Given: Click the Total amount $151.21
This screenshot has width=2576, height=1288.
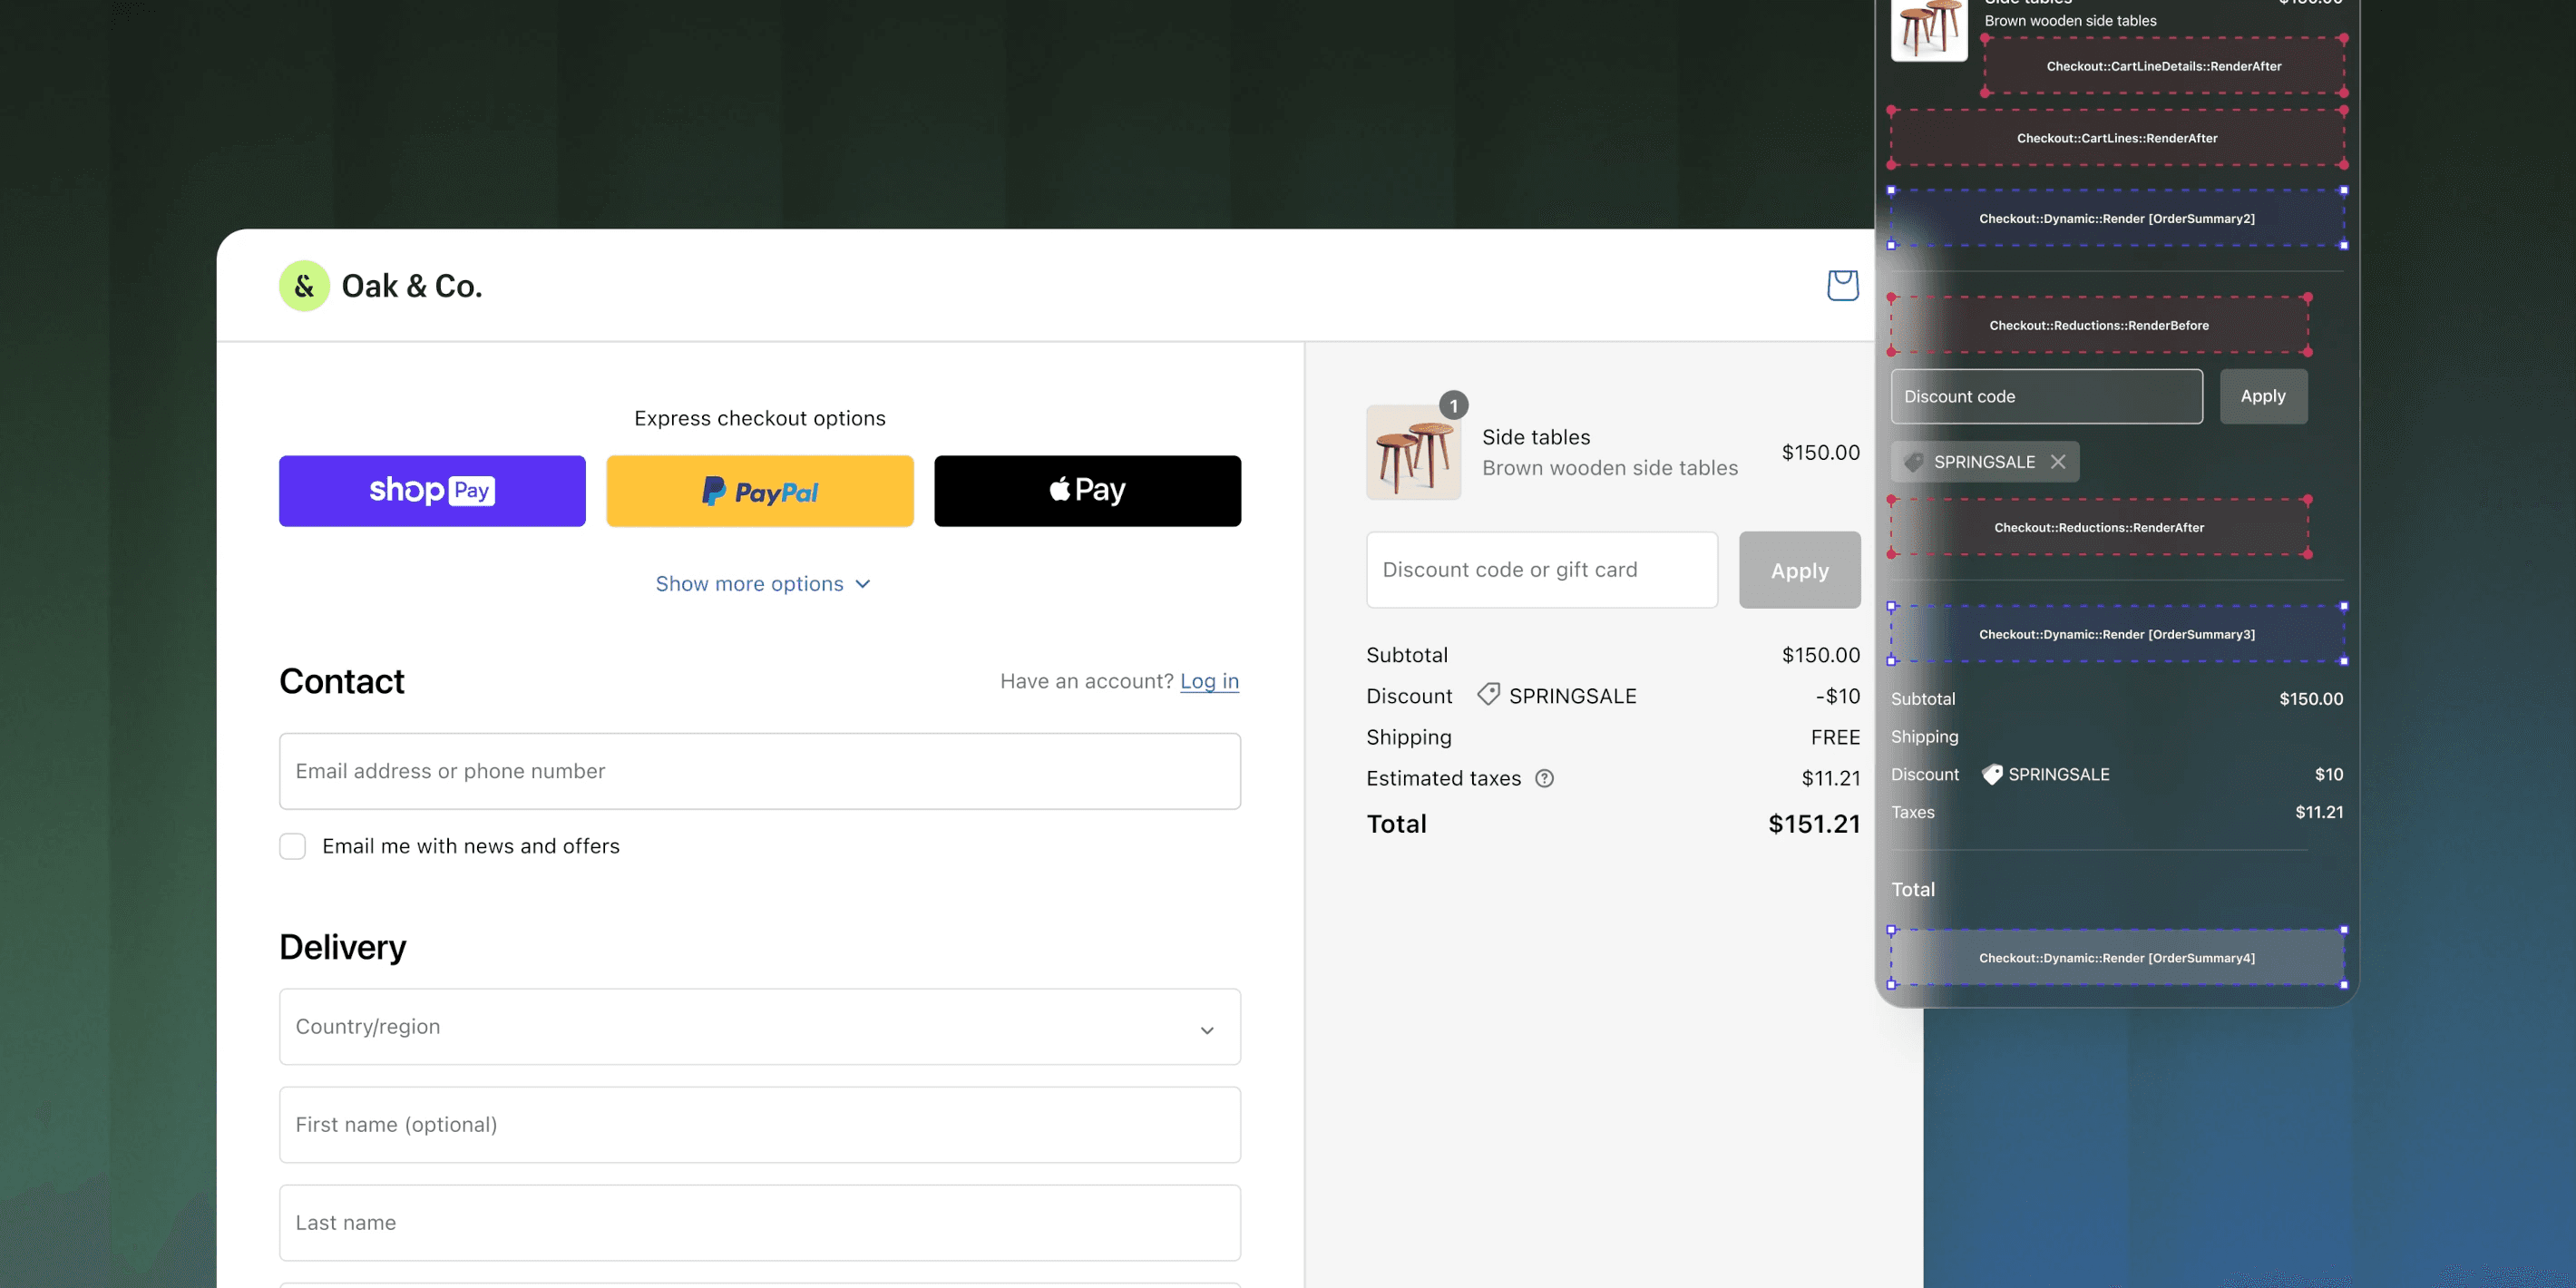Looking at the screenshot, I should point(1814,824).
